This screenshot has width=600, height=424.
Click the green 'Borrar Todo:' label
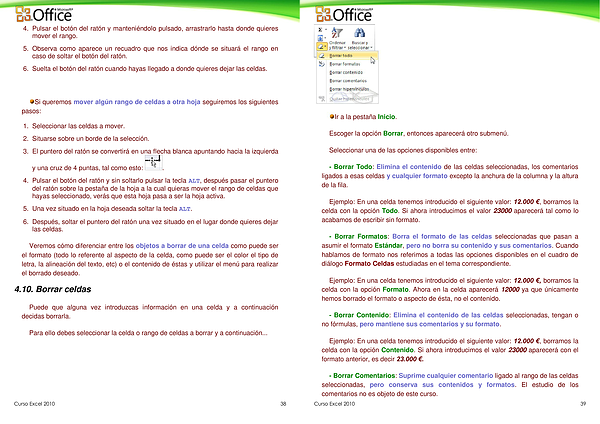(x=354, y=167)
